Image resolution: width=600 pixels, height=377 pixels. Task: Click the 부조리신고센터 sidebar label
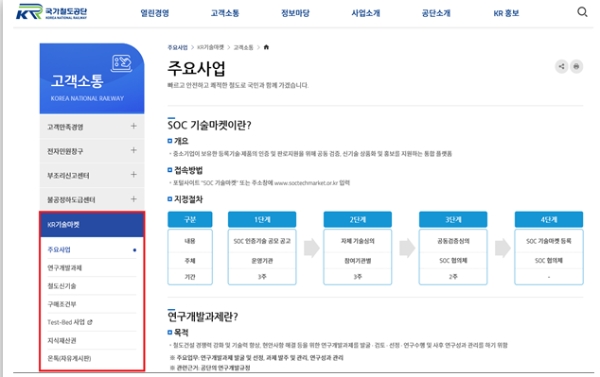68,176
